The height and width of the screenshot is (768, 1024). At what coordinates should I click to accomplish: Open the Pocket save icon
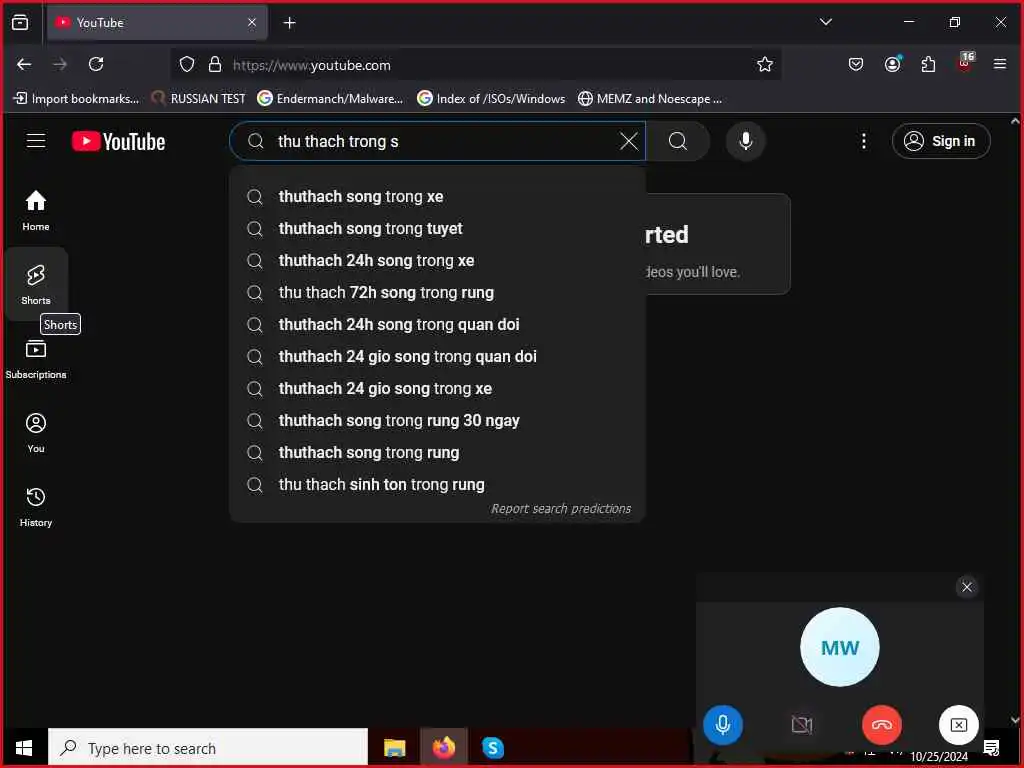coord(856,64)
